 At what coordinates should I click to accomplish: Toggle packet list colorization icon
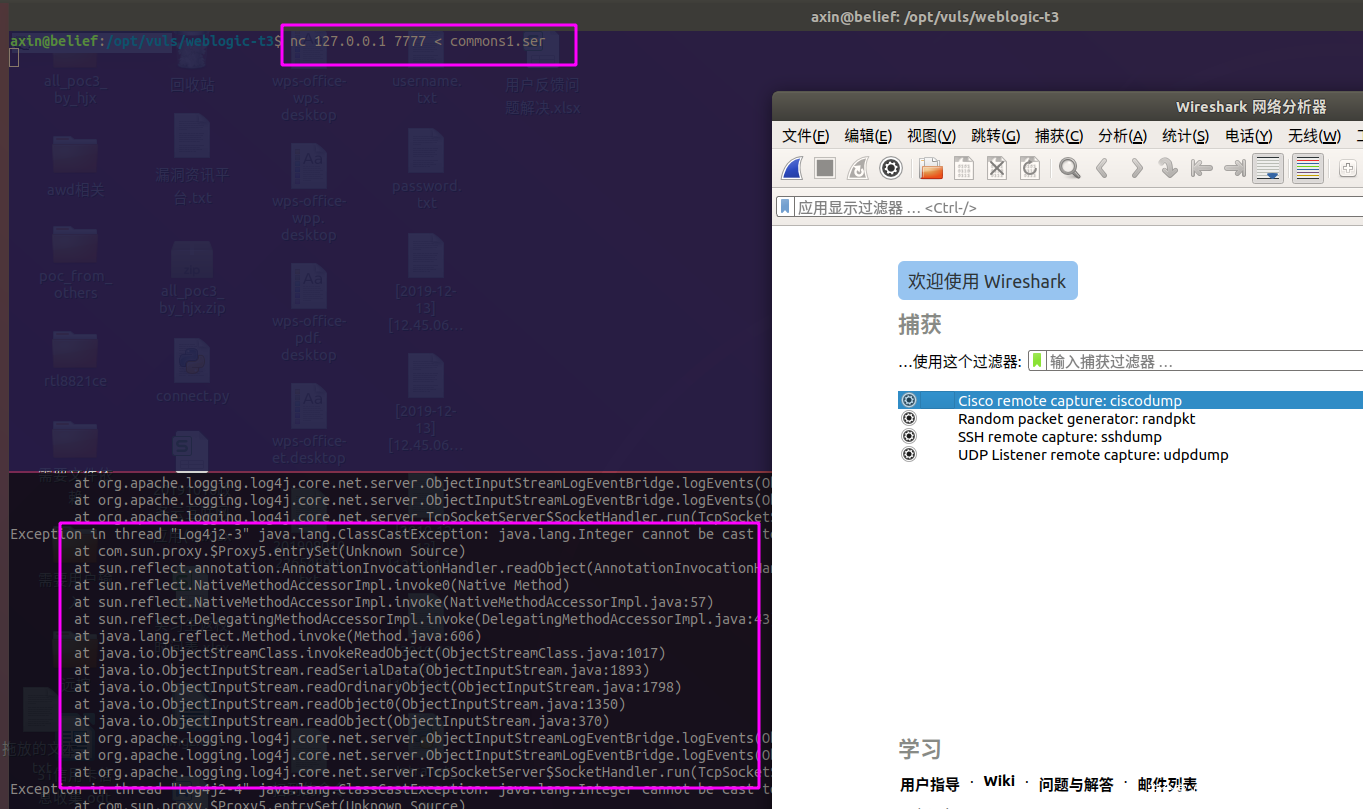[1308, 168]
